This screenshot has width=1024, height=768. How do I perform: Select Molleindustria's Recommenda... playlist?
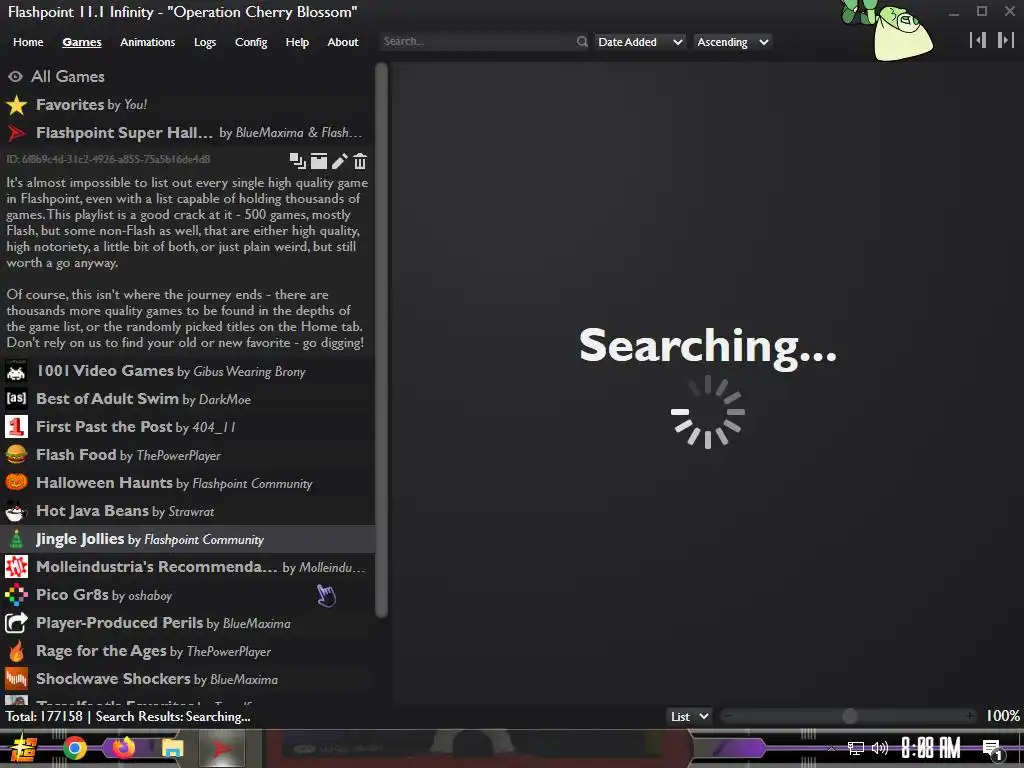click(x=187, y=567)
